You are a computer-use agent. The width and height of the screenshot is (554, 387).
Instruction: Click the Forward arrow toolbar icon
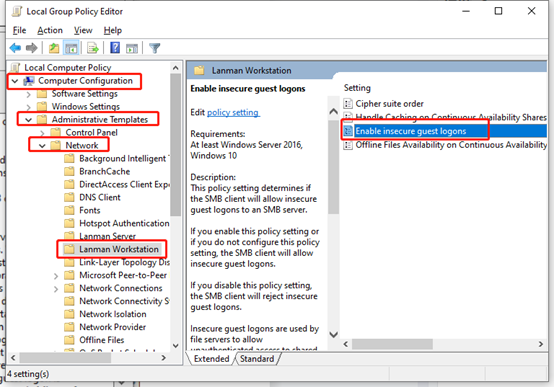click(31, 48)
